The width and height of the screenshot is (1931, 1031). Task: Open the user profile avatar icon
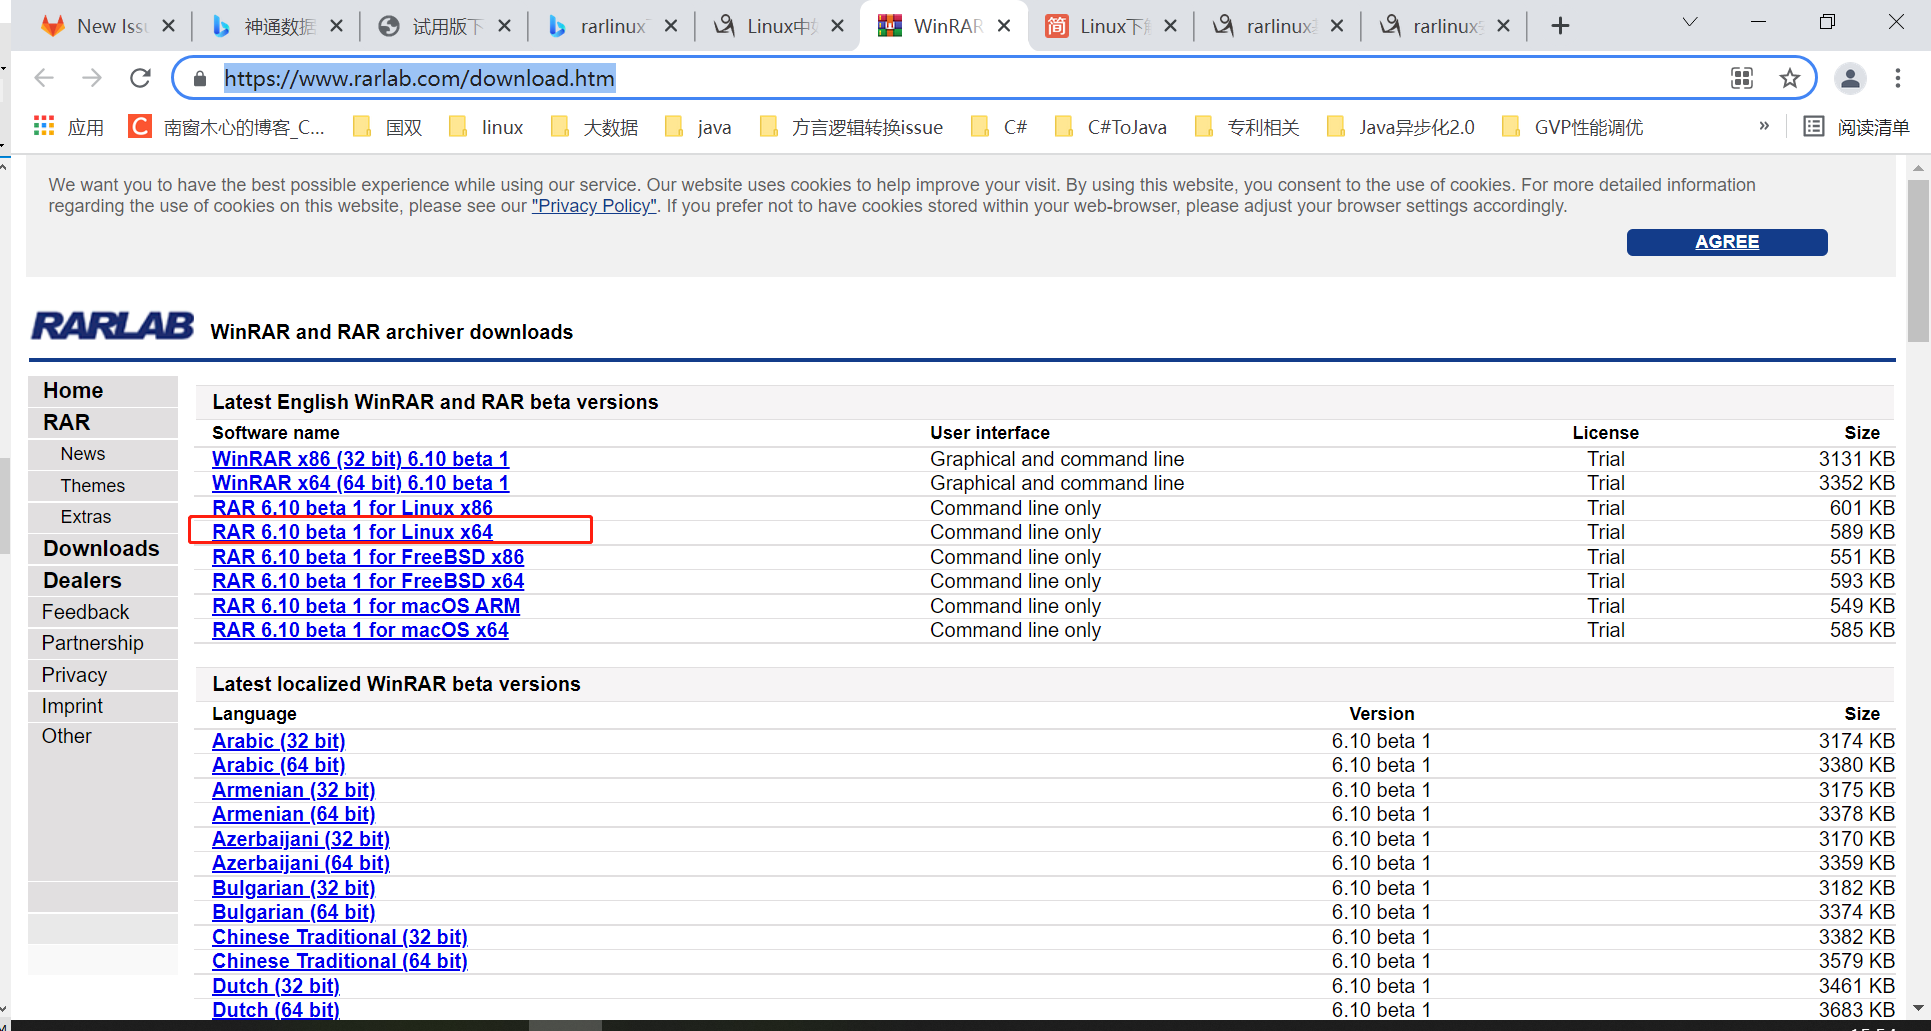tap(1850, 78)
